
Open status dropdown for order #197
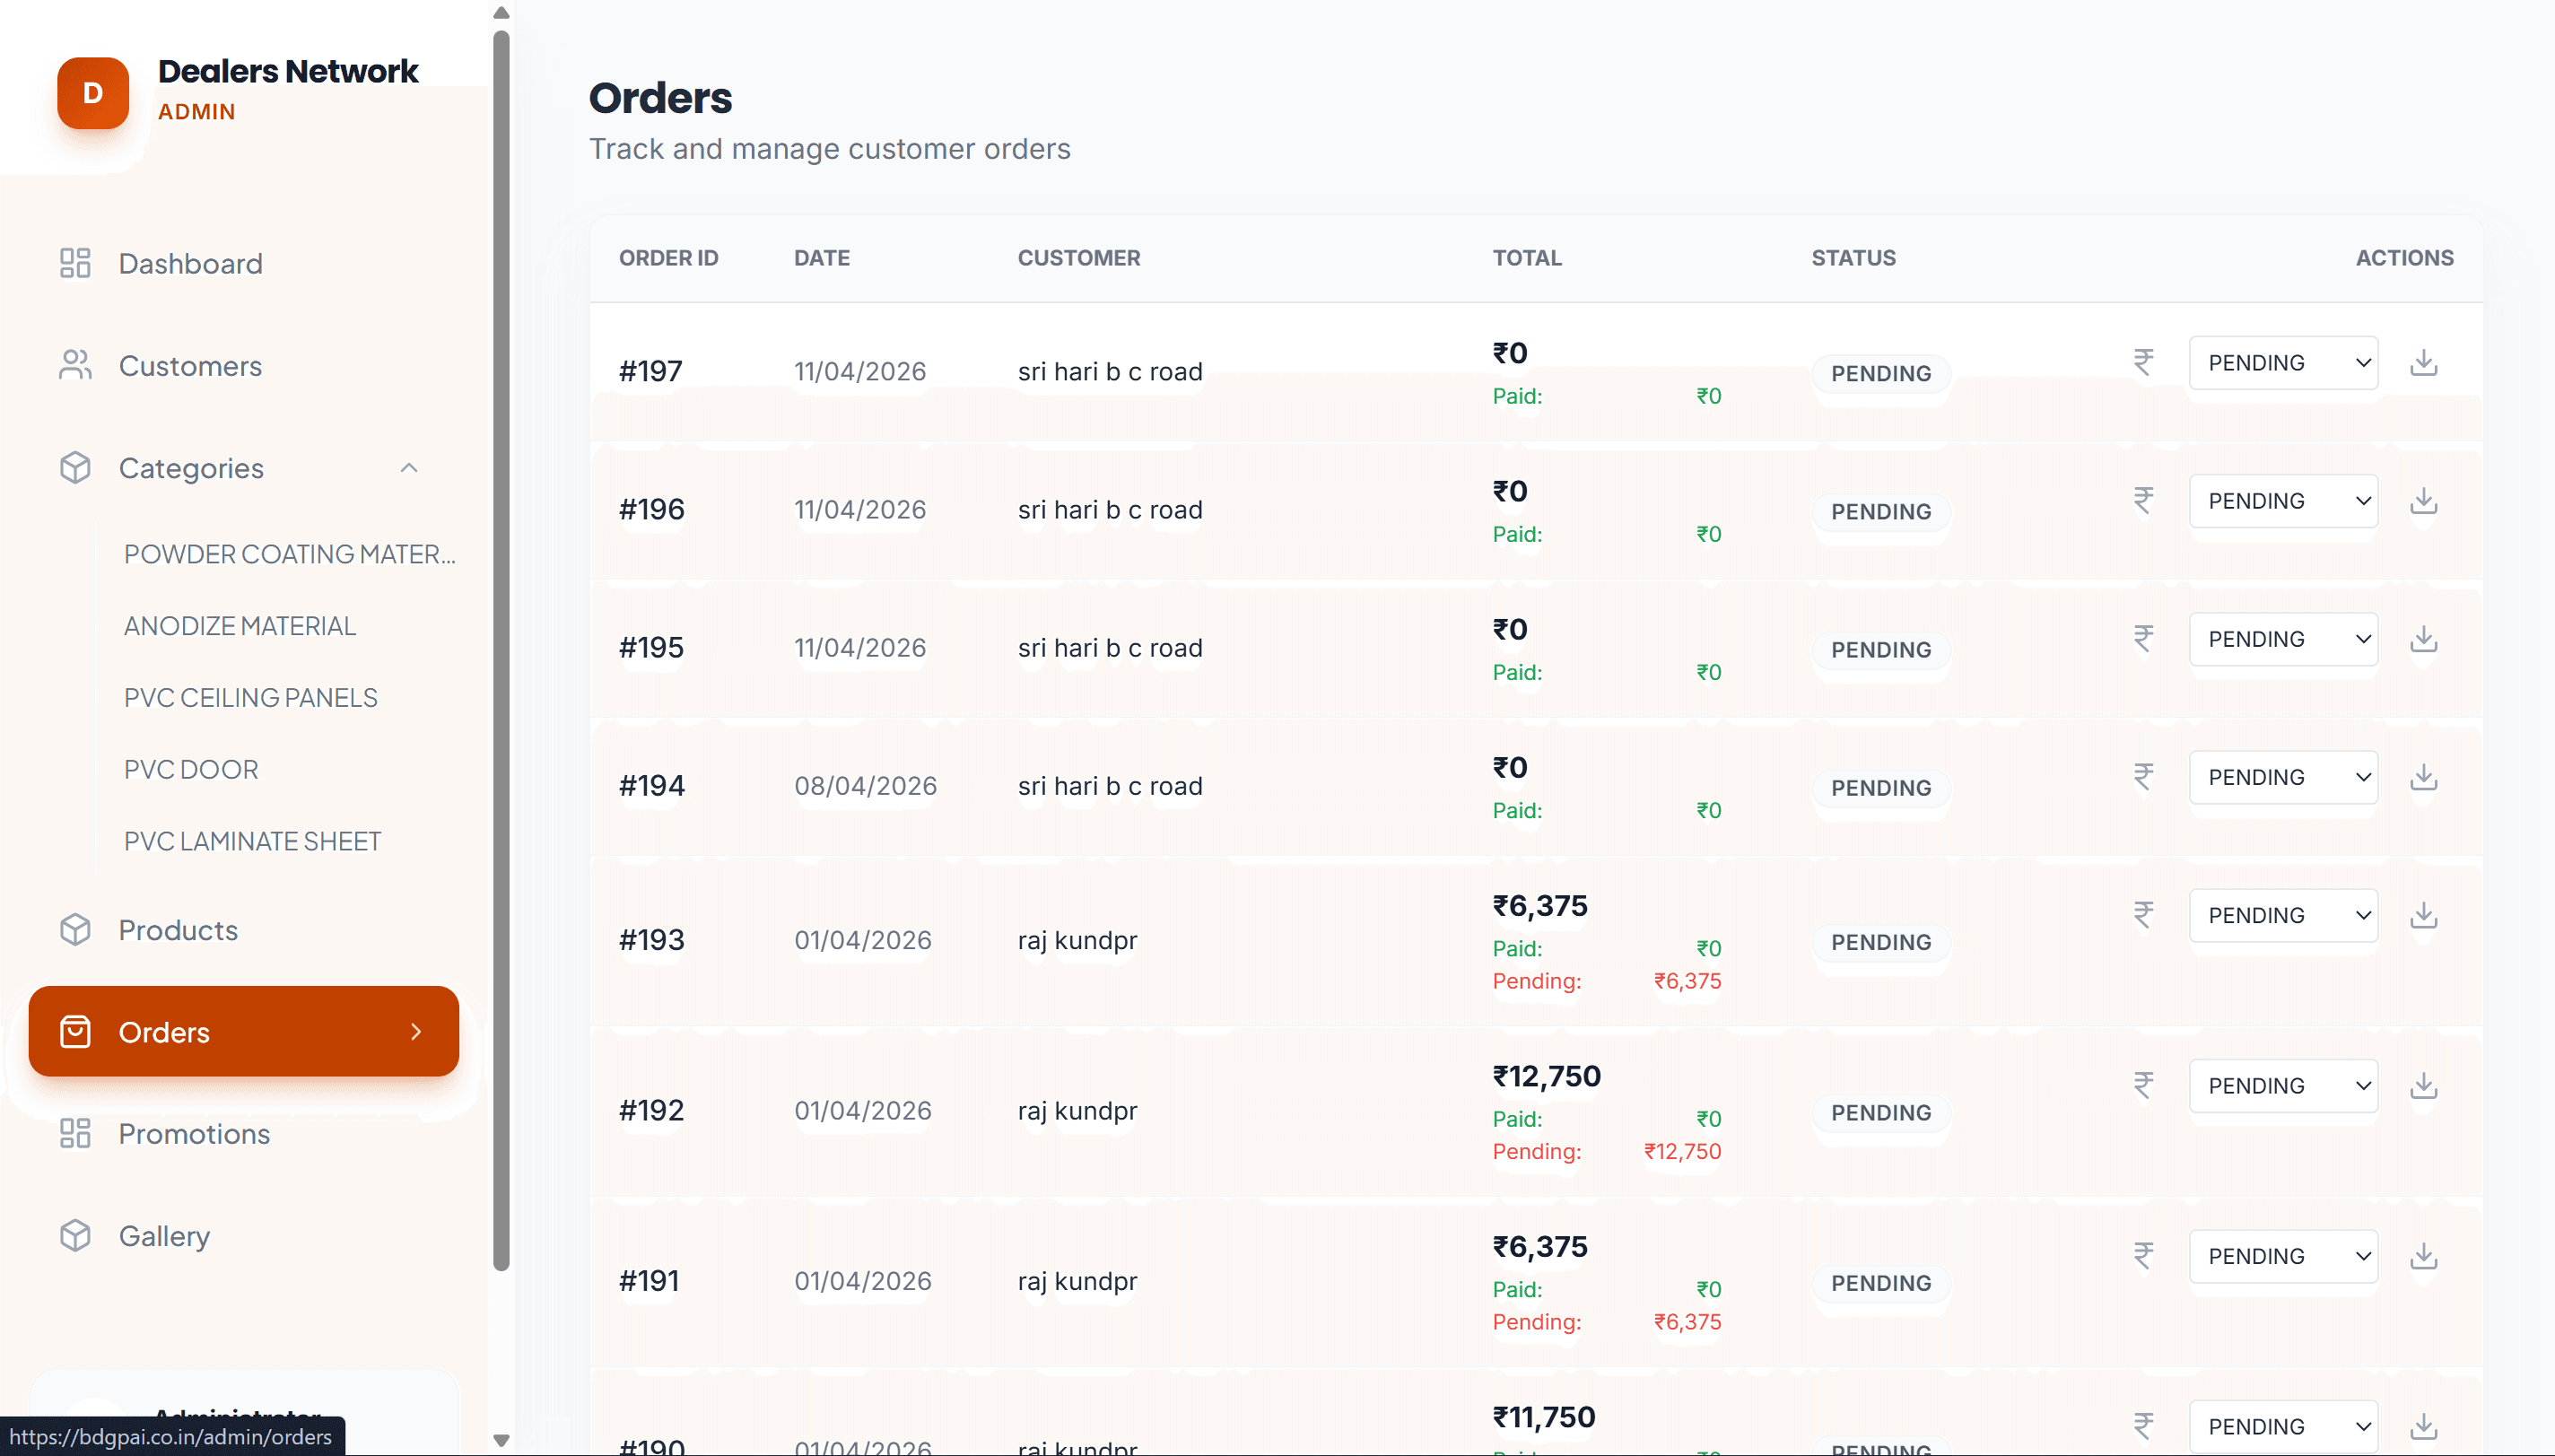(2284, 362)
